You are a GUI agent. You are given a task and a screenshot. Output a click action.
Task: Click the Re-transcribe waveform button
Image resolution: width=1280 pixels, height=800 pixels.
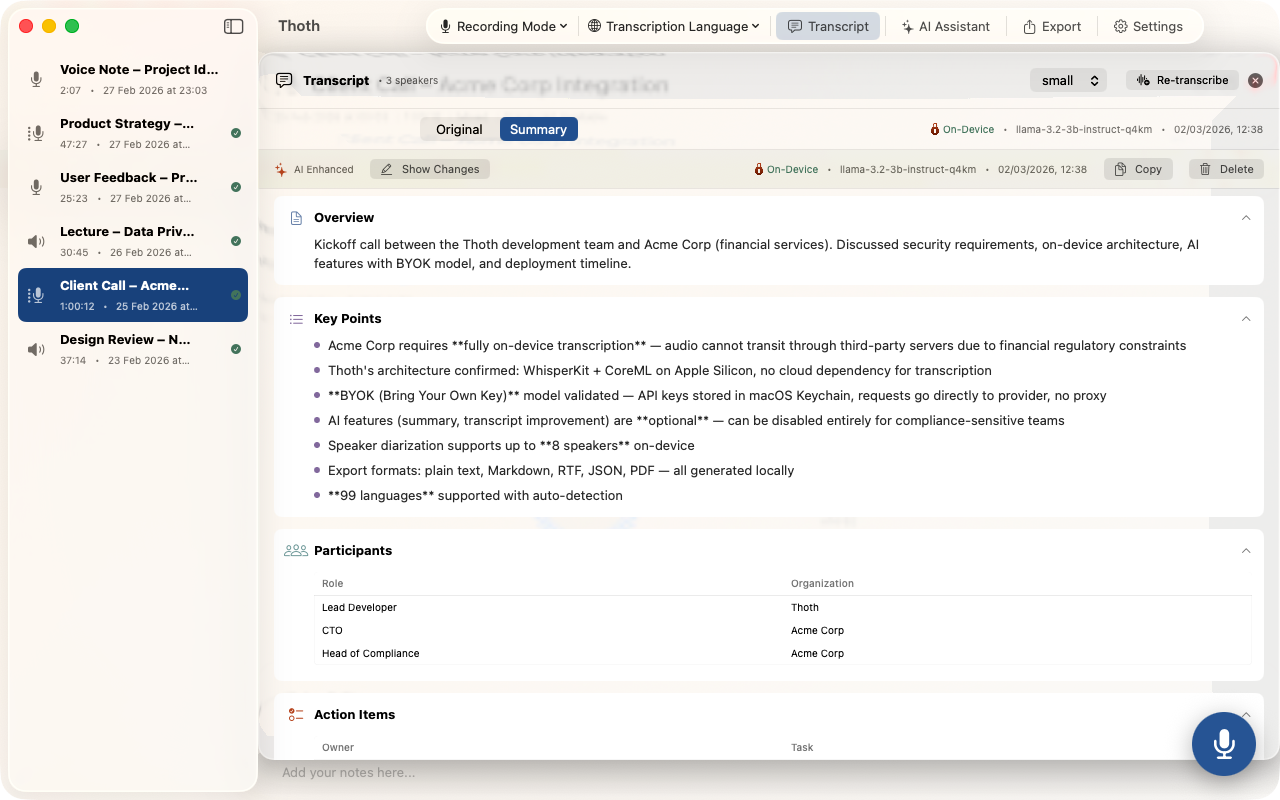(1182, 80)
